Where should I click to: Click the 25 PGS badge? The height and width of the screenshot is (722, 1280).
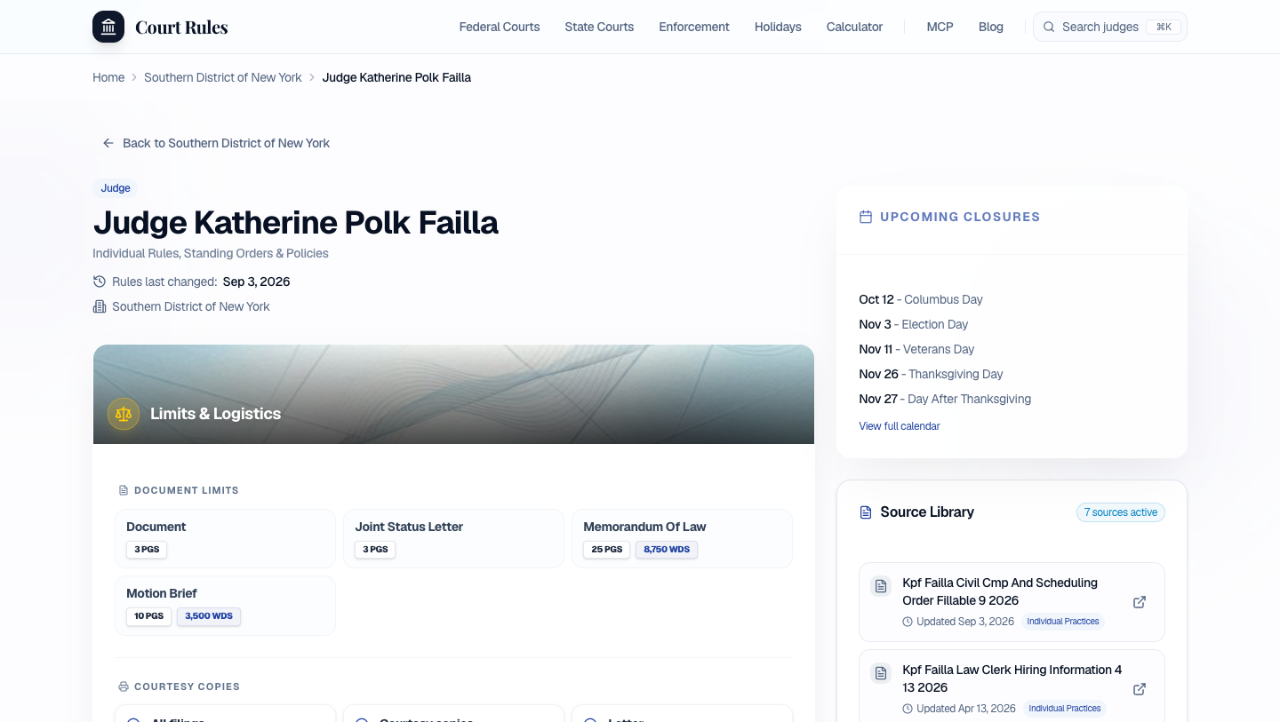click(x=606, y=549)
